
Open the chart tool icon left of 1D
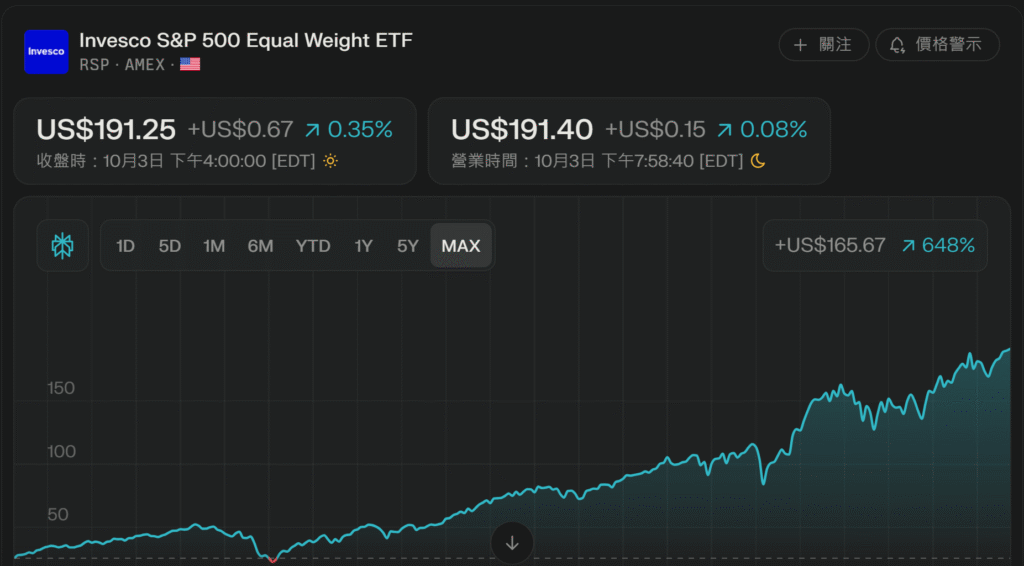63,245
